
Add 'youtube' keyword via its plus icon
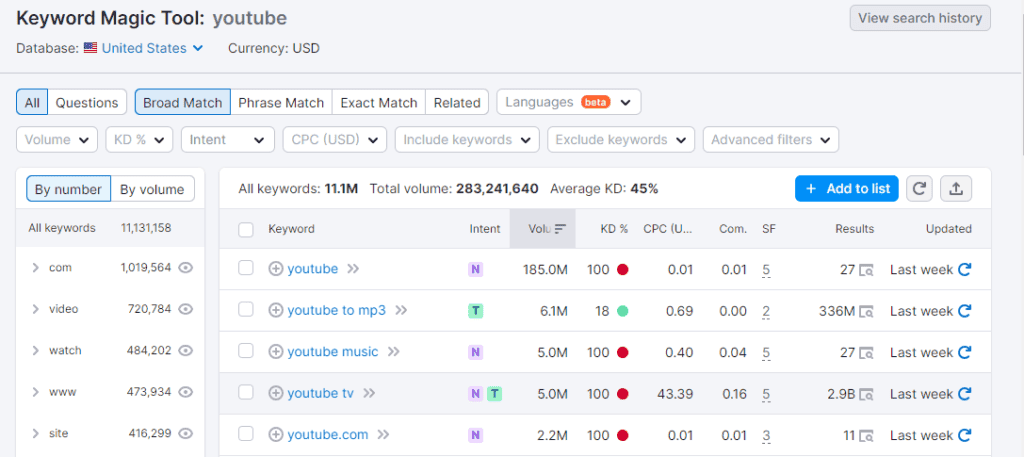tap(276, 269)
